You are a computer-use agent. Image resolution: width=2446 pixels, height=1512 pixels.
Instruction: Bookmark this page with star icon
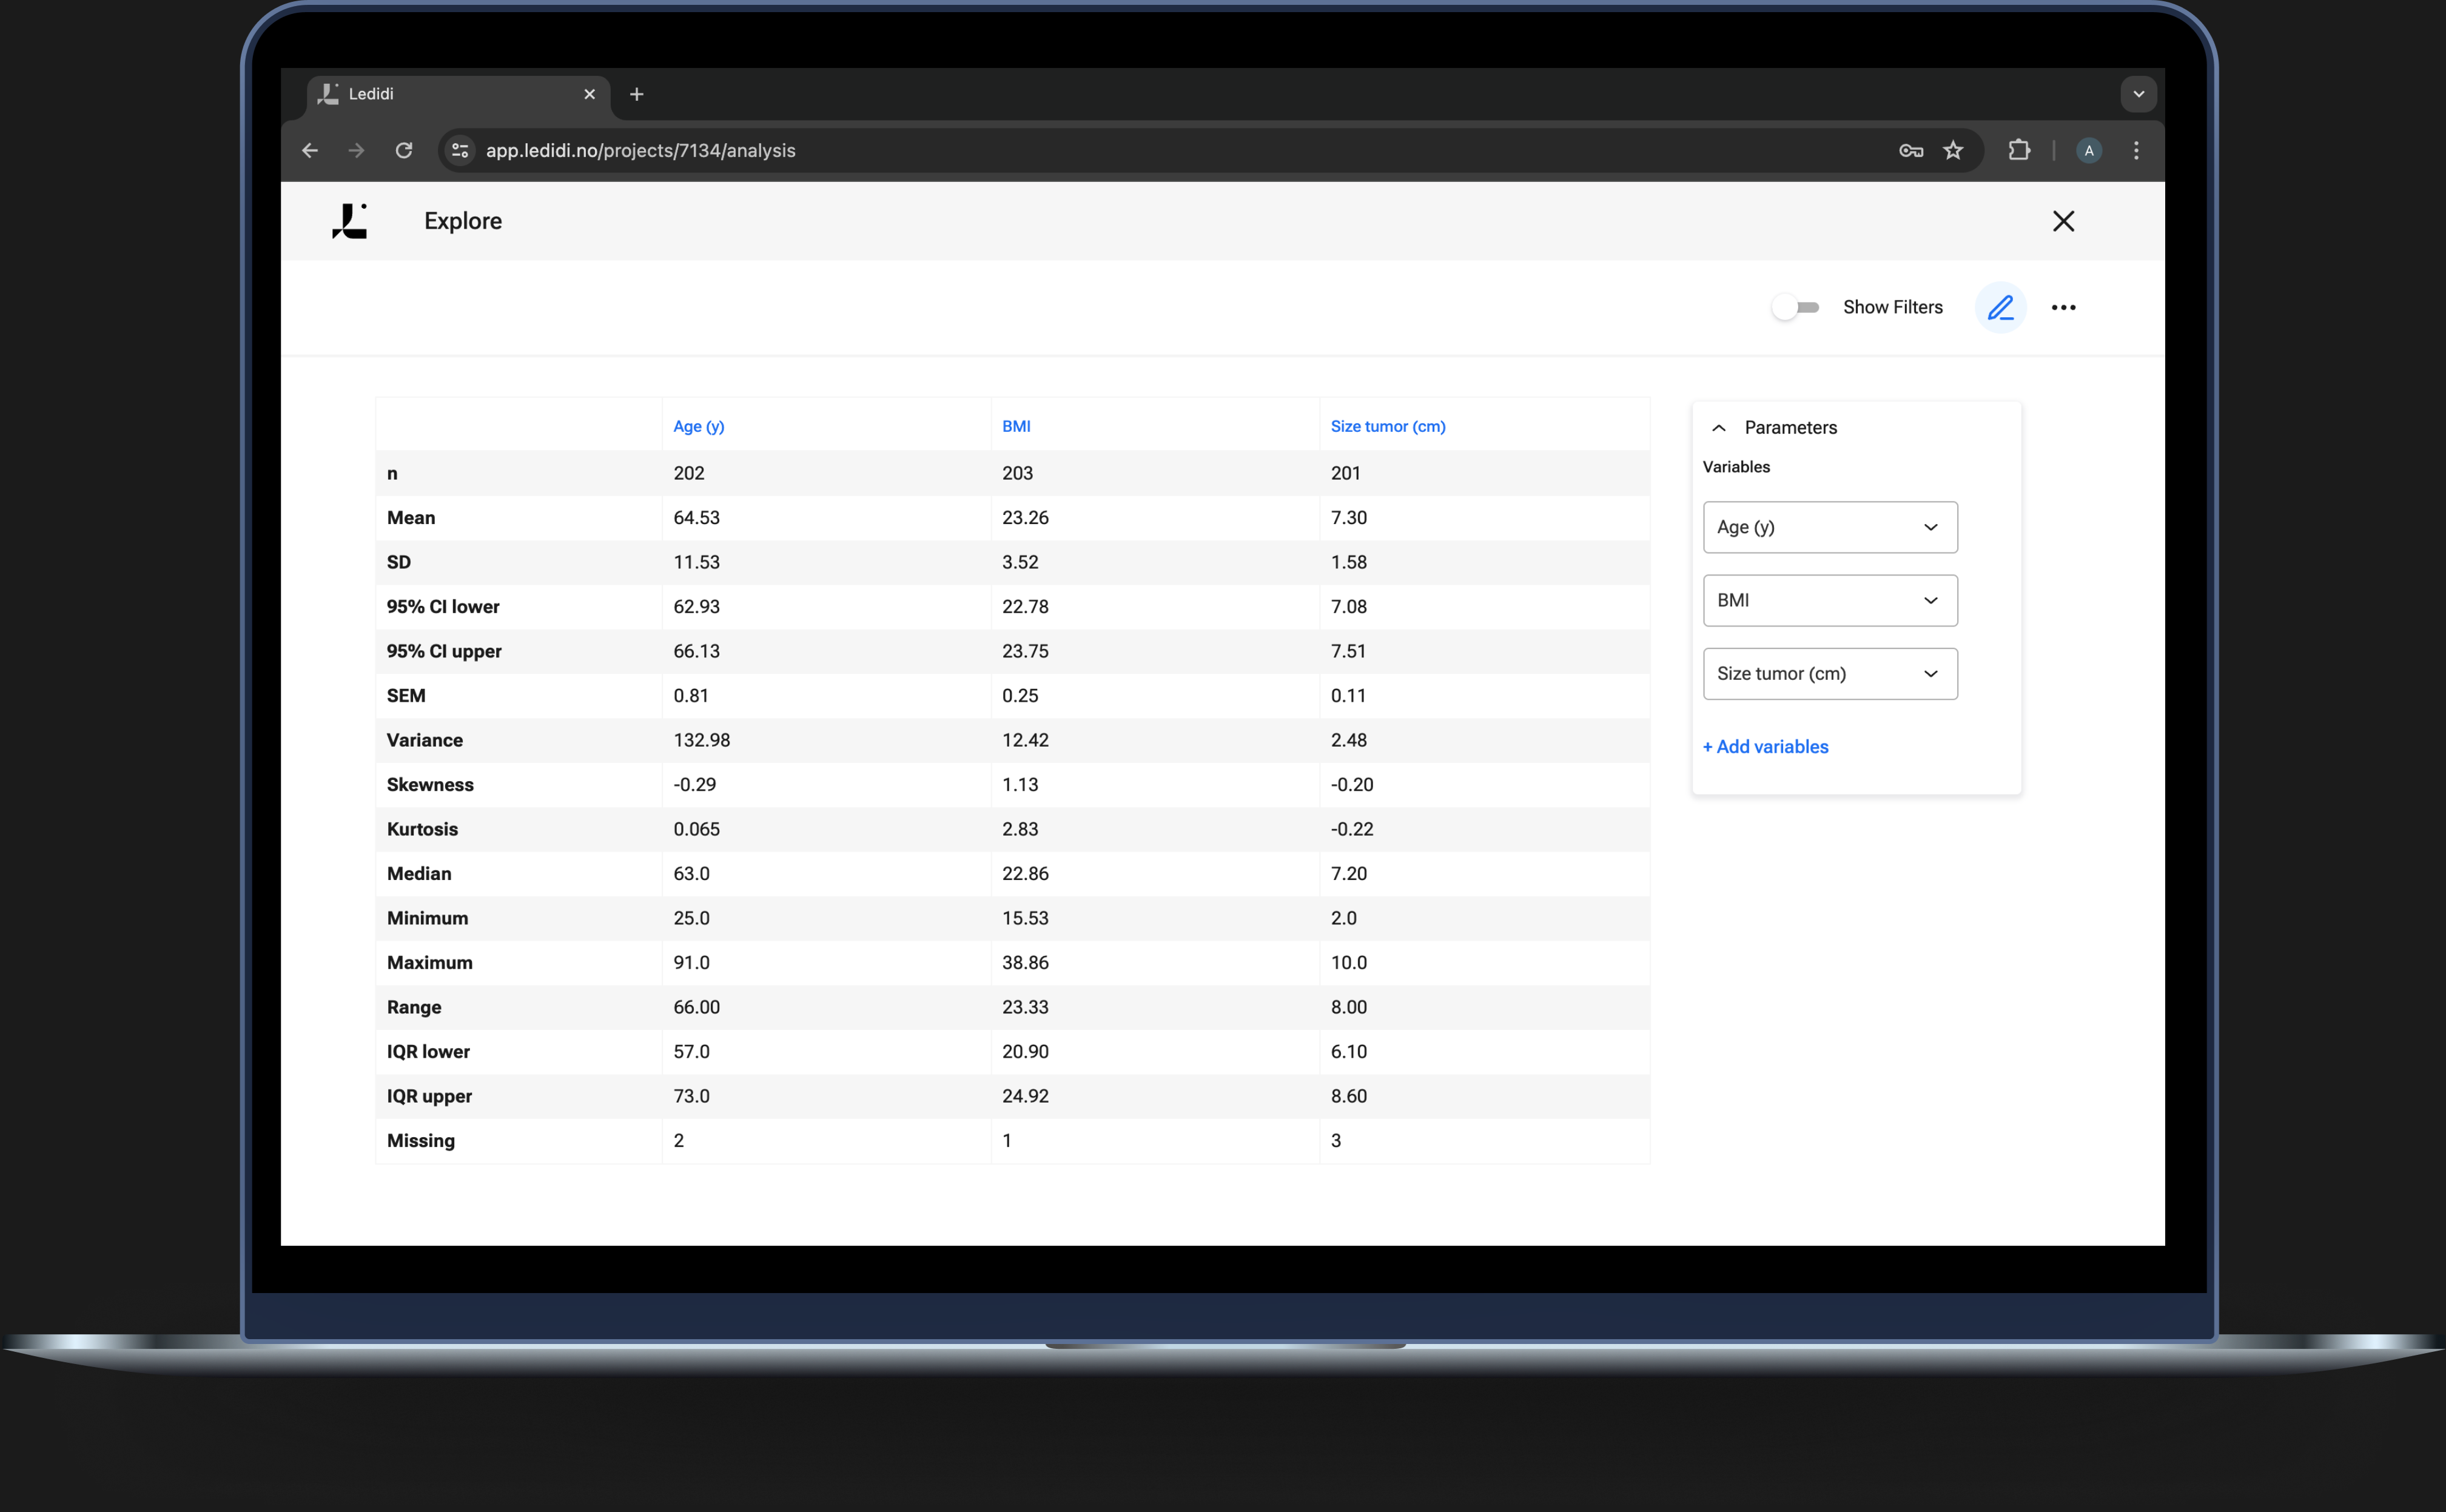[1953, 150]
